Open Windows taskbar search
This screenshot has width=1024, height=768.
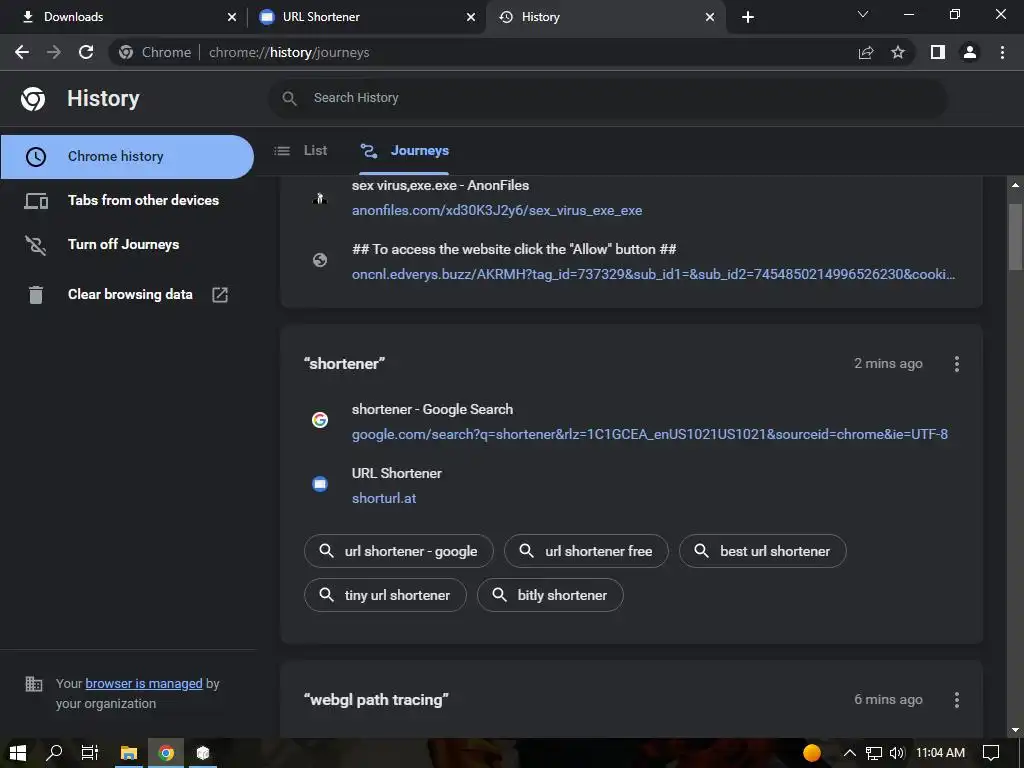(54, 753)
